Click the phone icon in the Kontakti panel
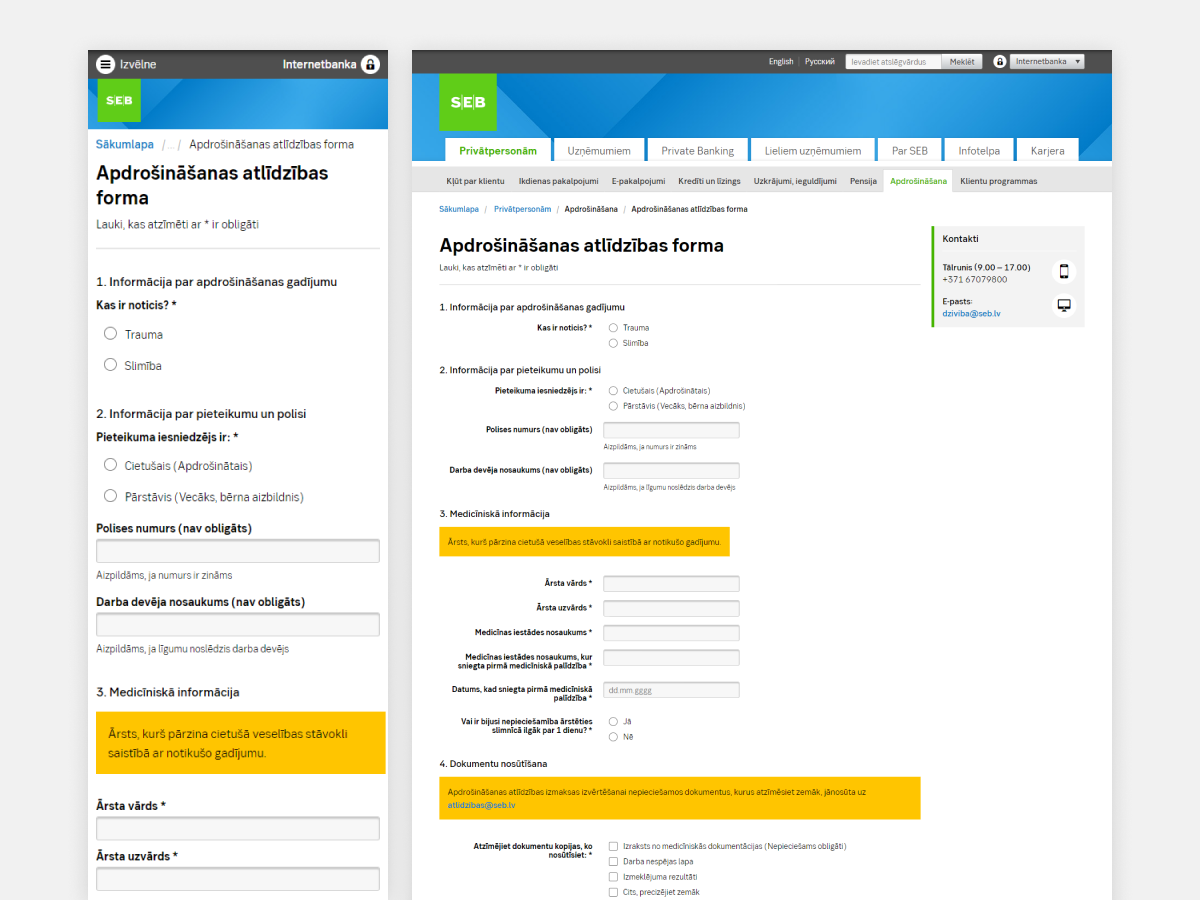Viewport: 1200px width, 900px height. click(1064, 271)
